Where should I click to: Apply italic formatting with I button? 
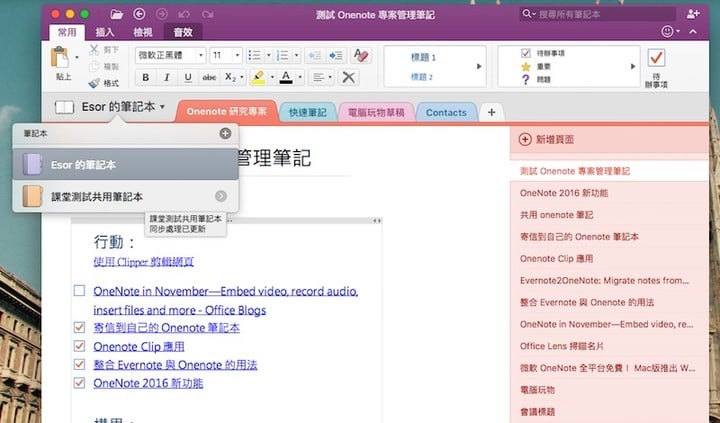click(x=166, y=77)
